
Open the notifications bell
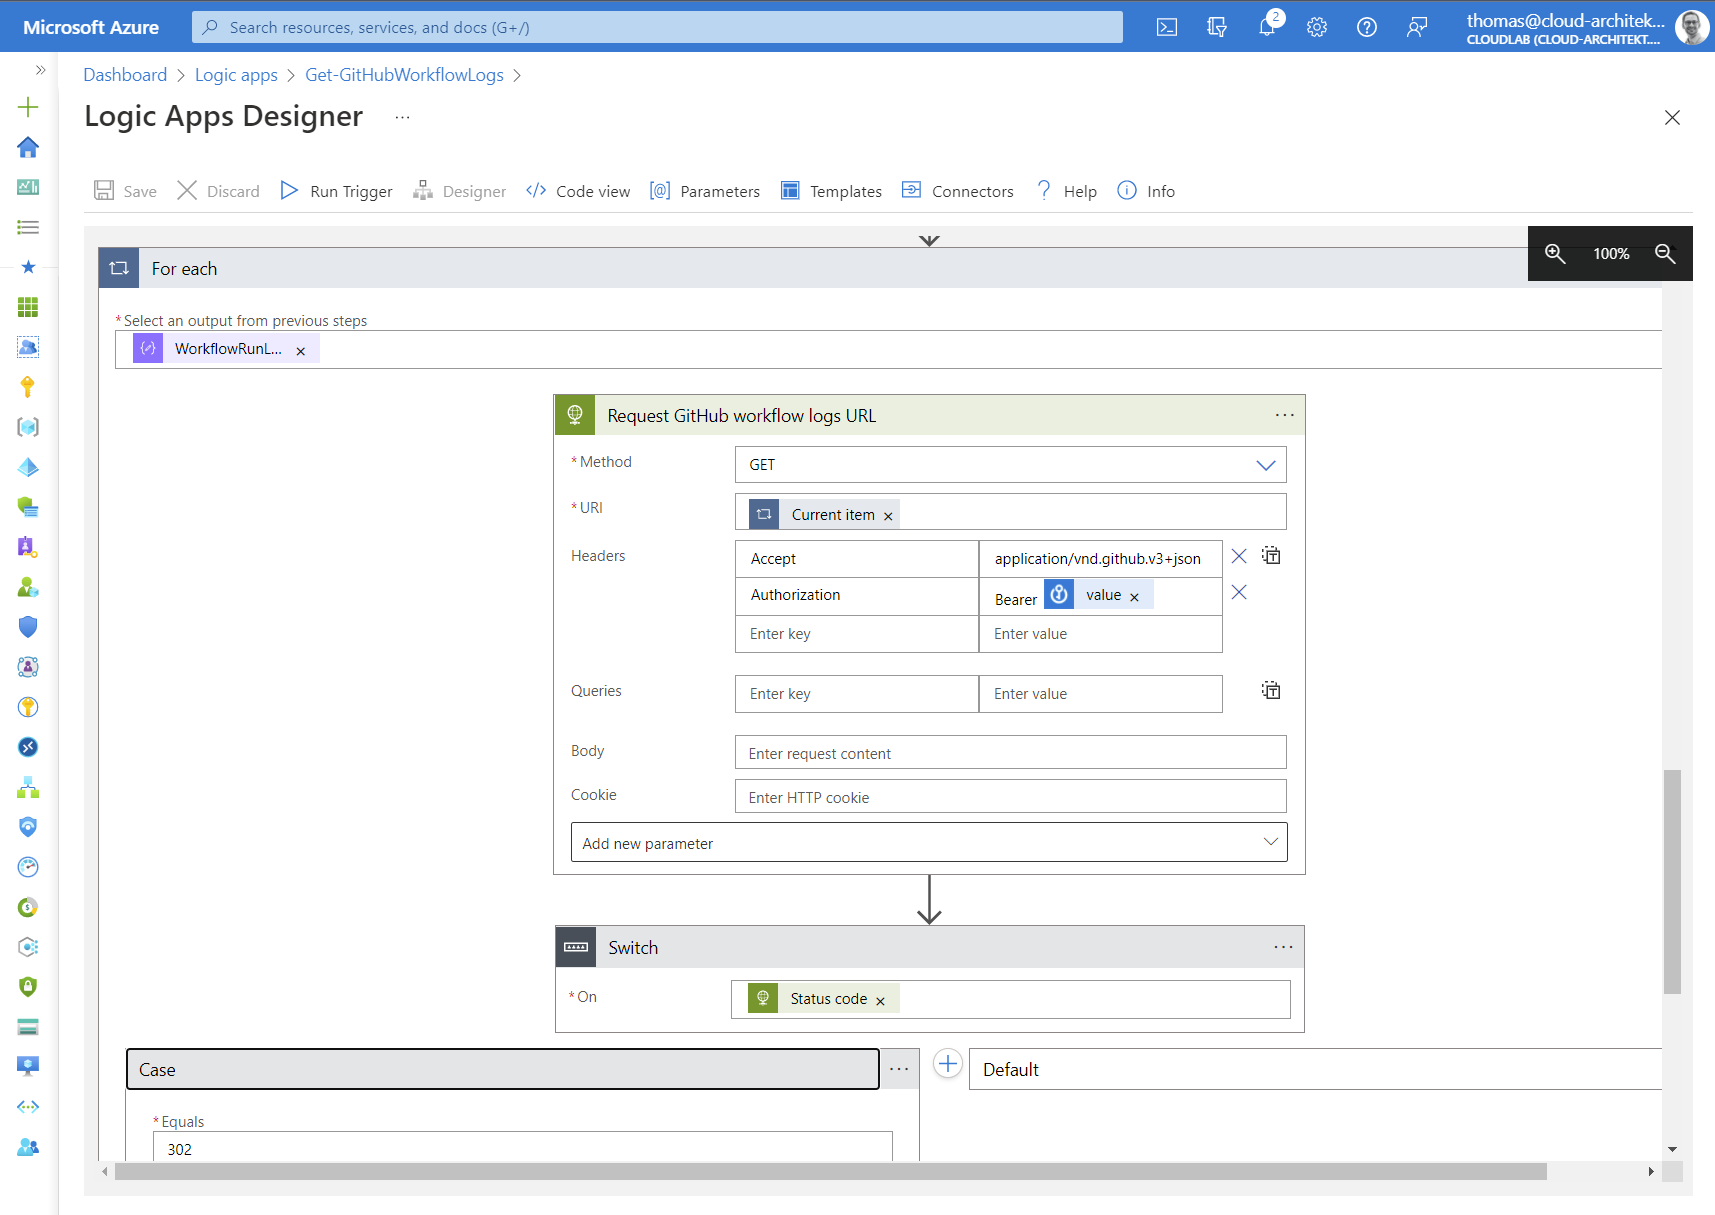[1267, 27]
